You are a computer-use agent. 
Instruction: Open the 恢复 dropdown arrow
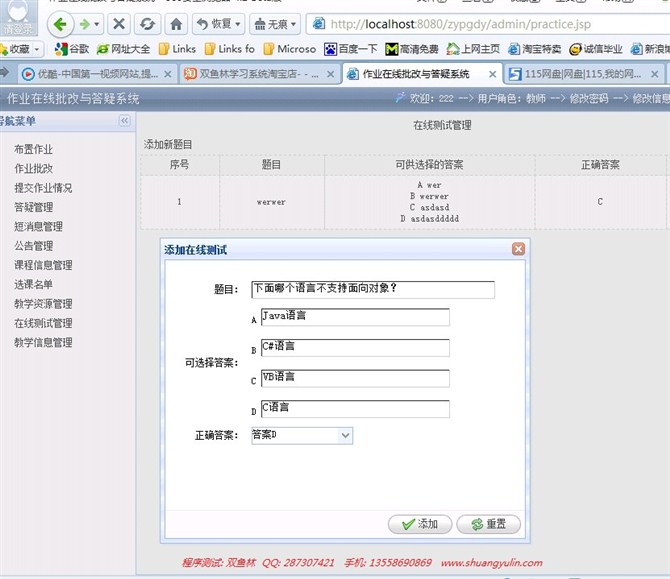click(x=238, y=24)
